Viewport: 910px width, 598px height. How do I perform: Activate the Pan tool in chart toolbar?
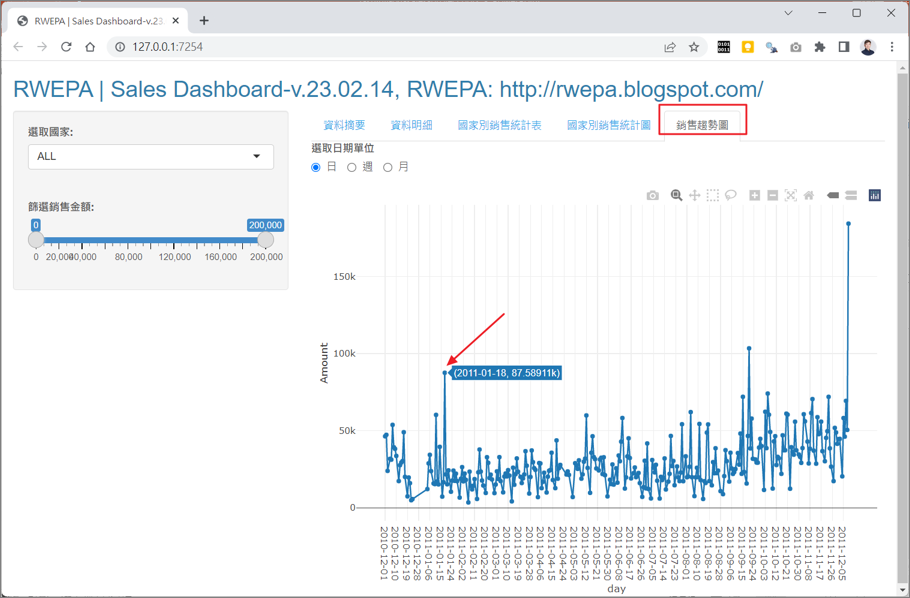[x=694, y=196]
